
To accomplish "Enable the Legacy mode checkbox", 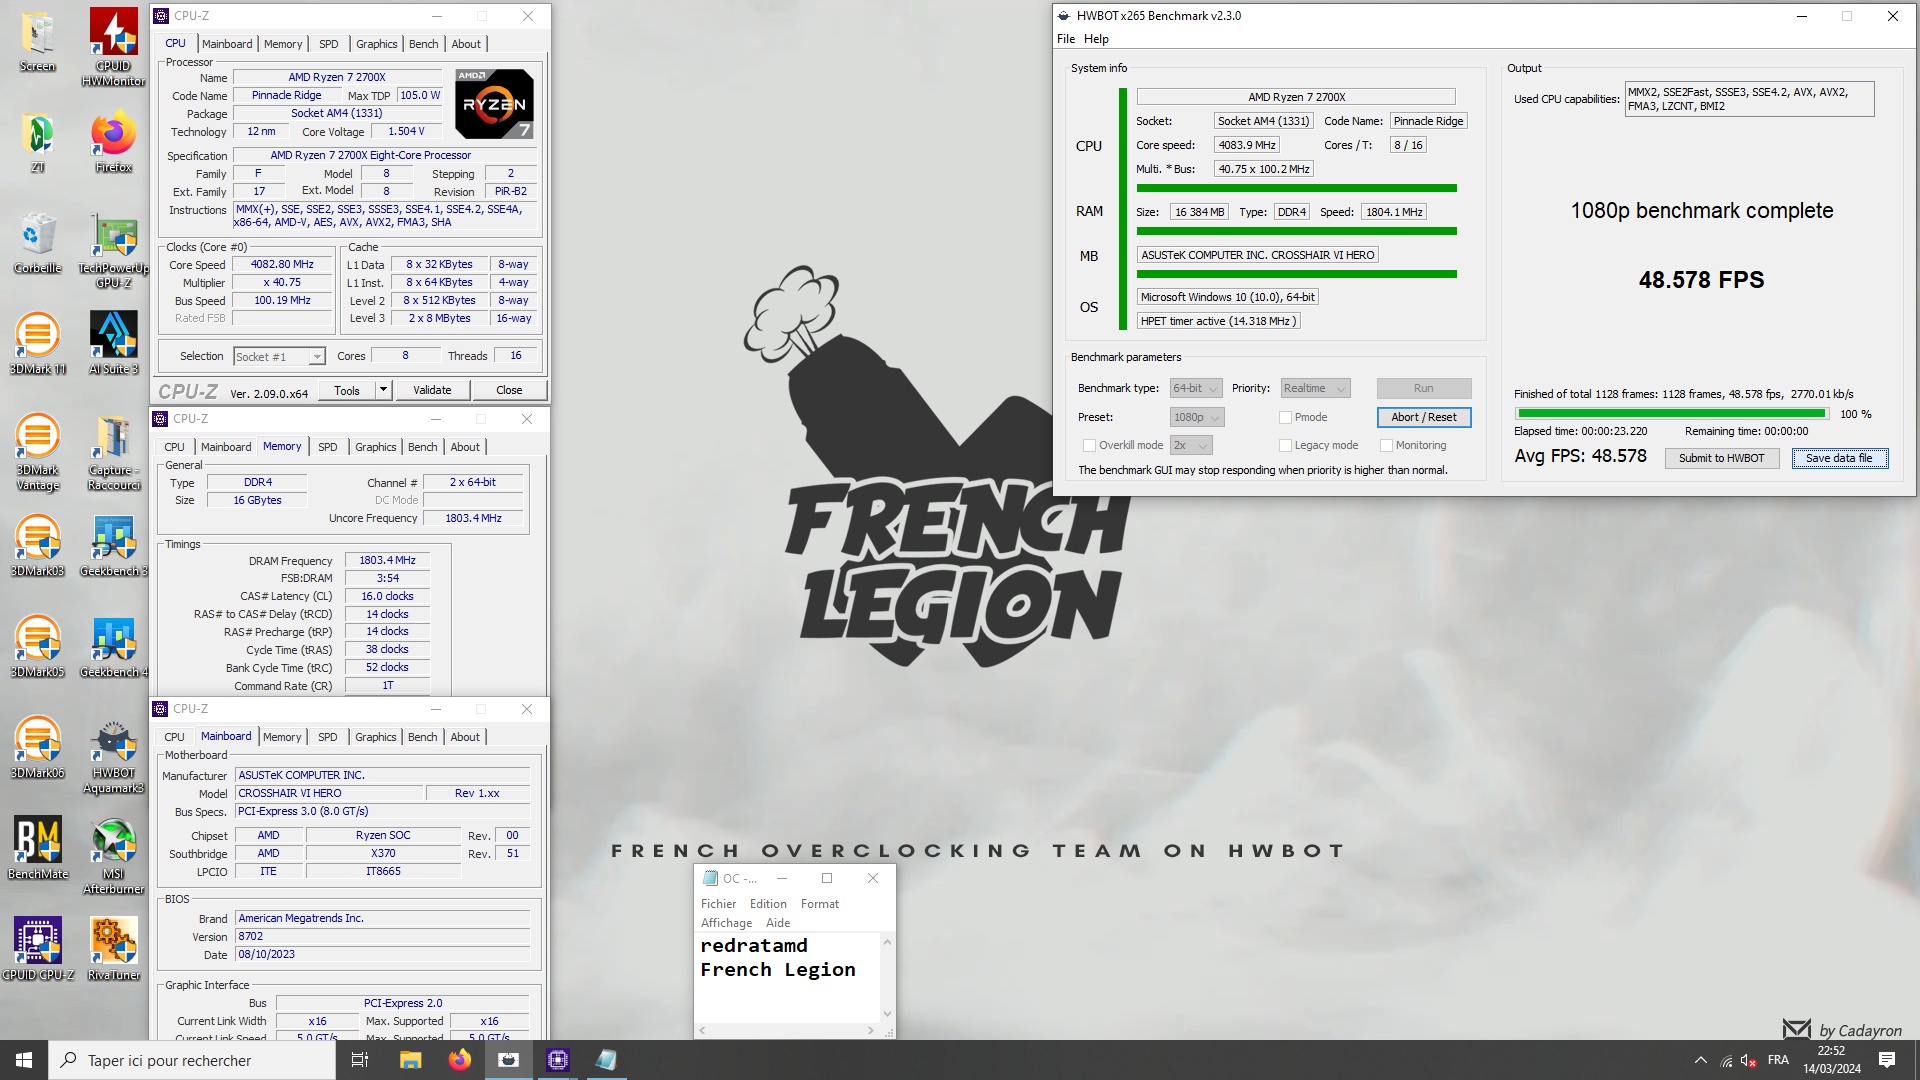I will 1285,445.
